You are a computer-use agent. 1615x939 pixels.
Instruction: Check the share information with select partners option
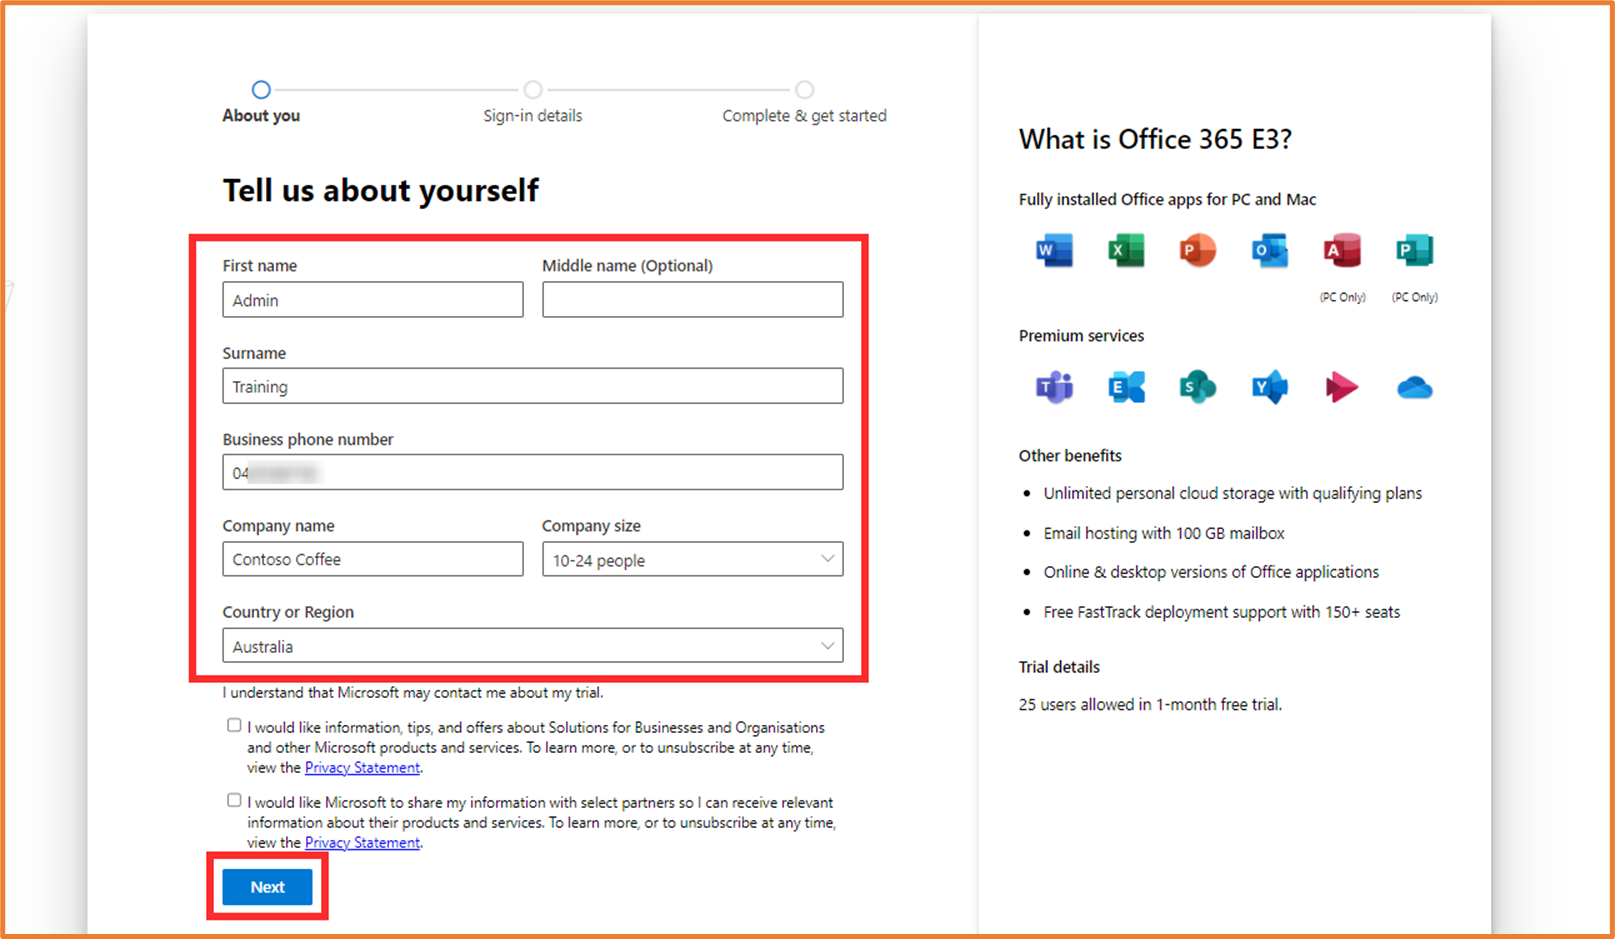(233, 799)
